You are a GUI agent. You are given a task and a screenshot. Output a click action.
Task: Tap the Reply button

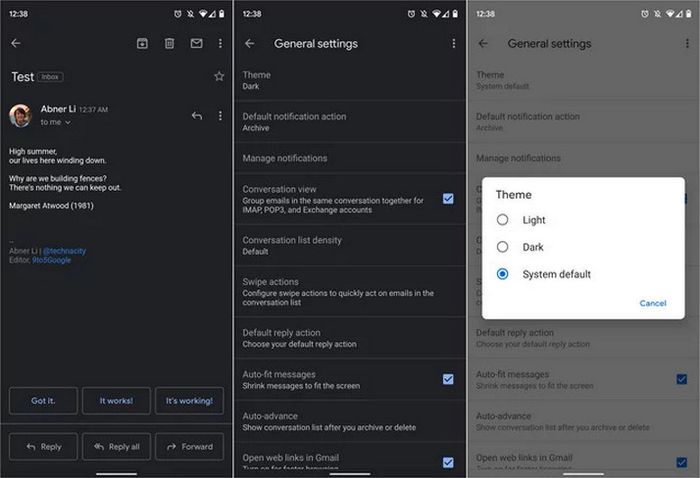(43, 446)
